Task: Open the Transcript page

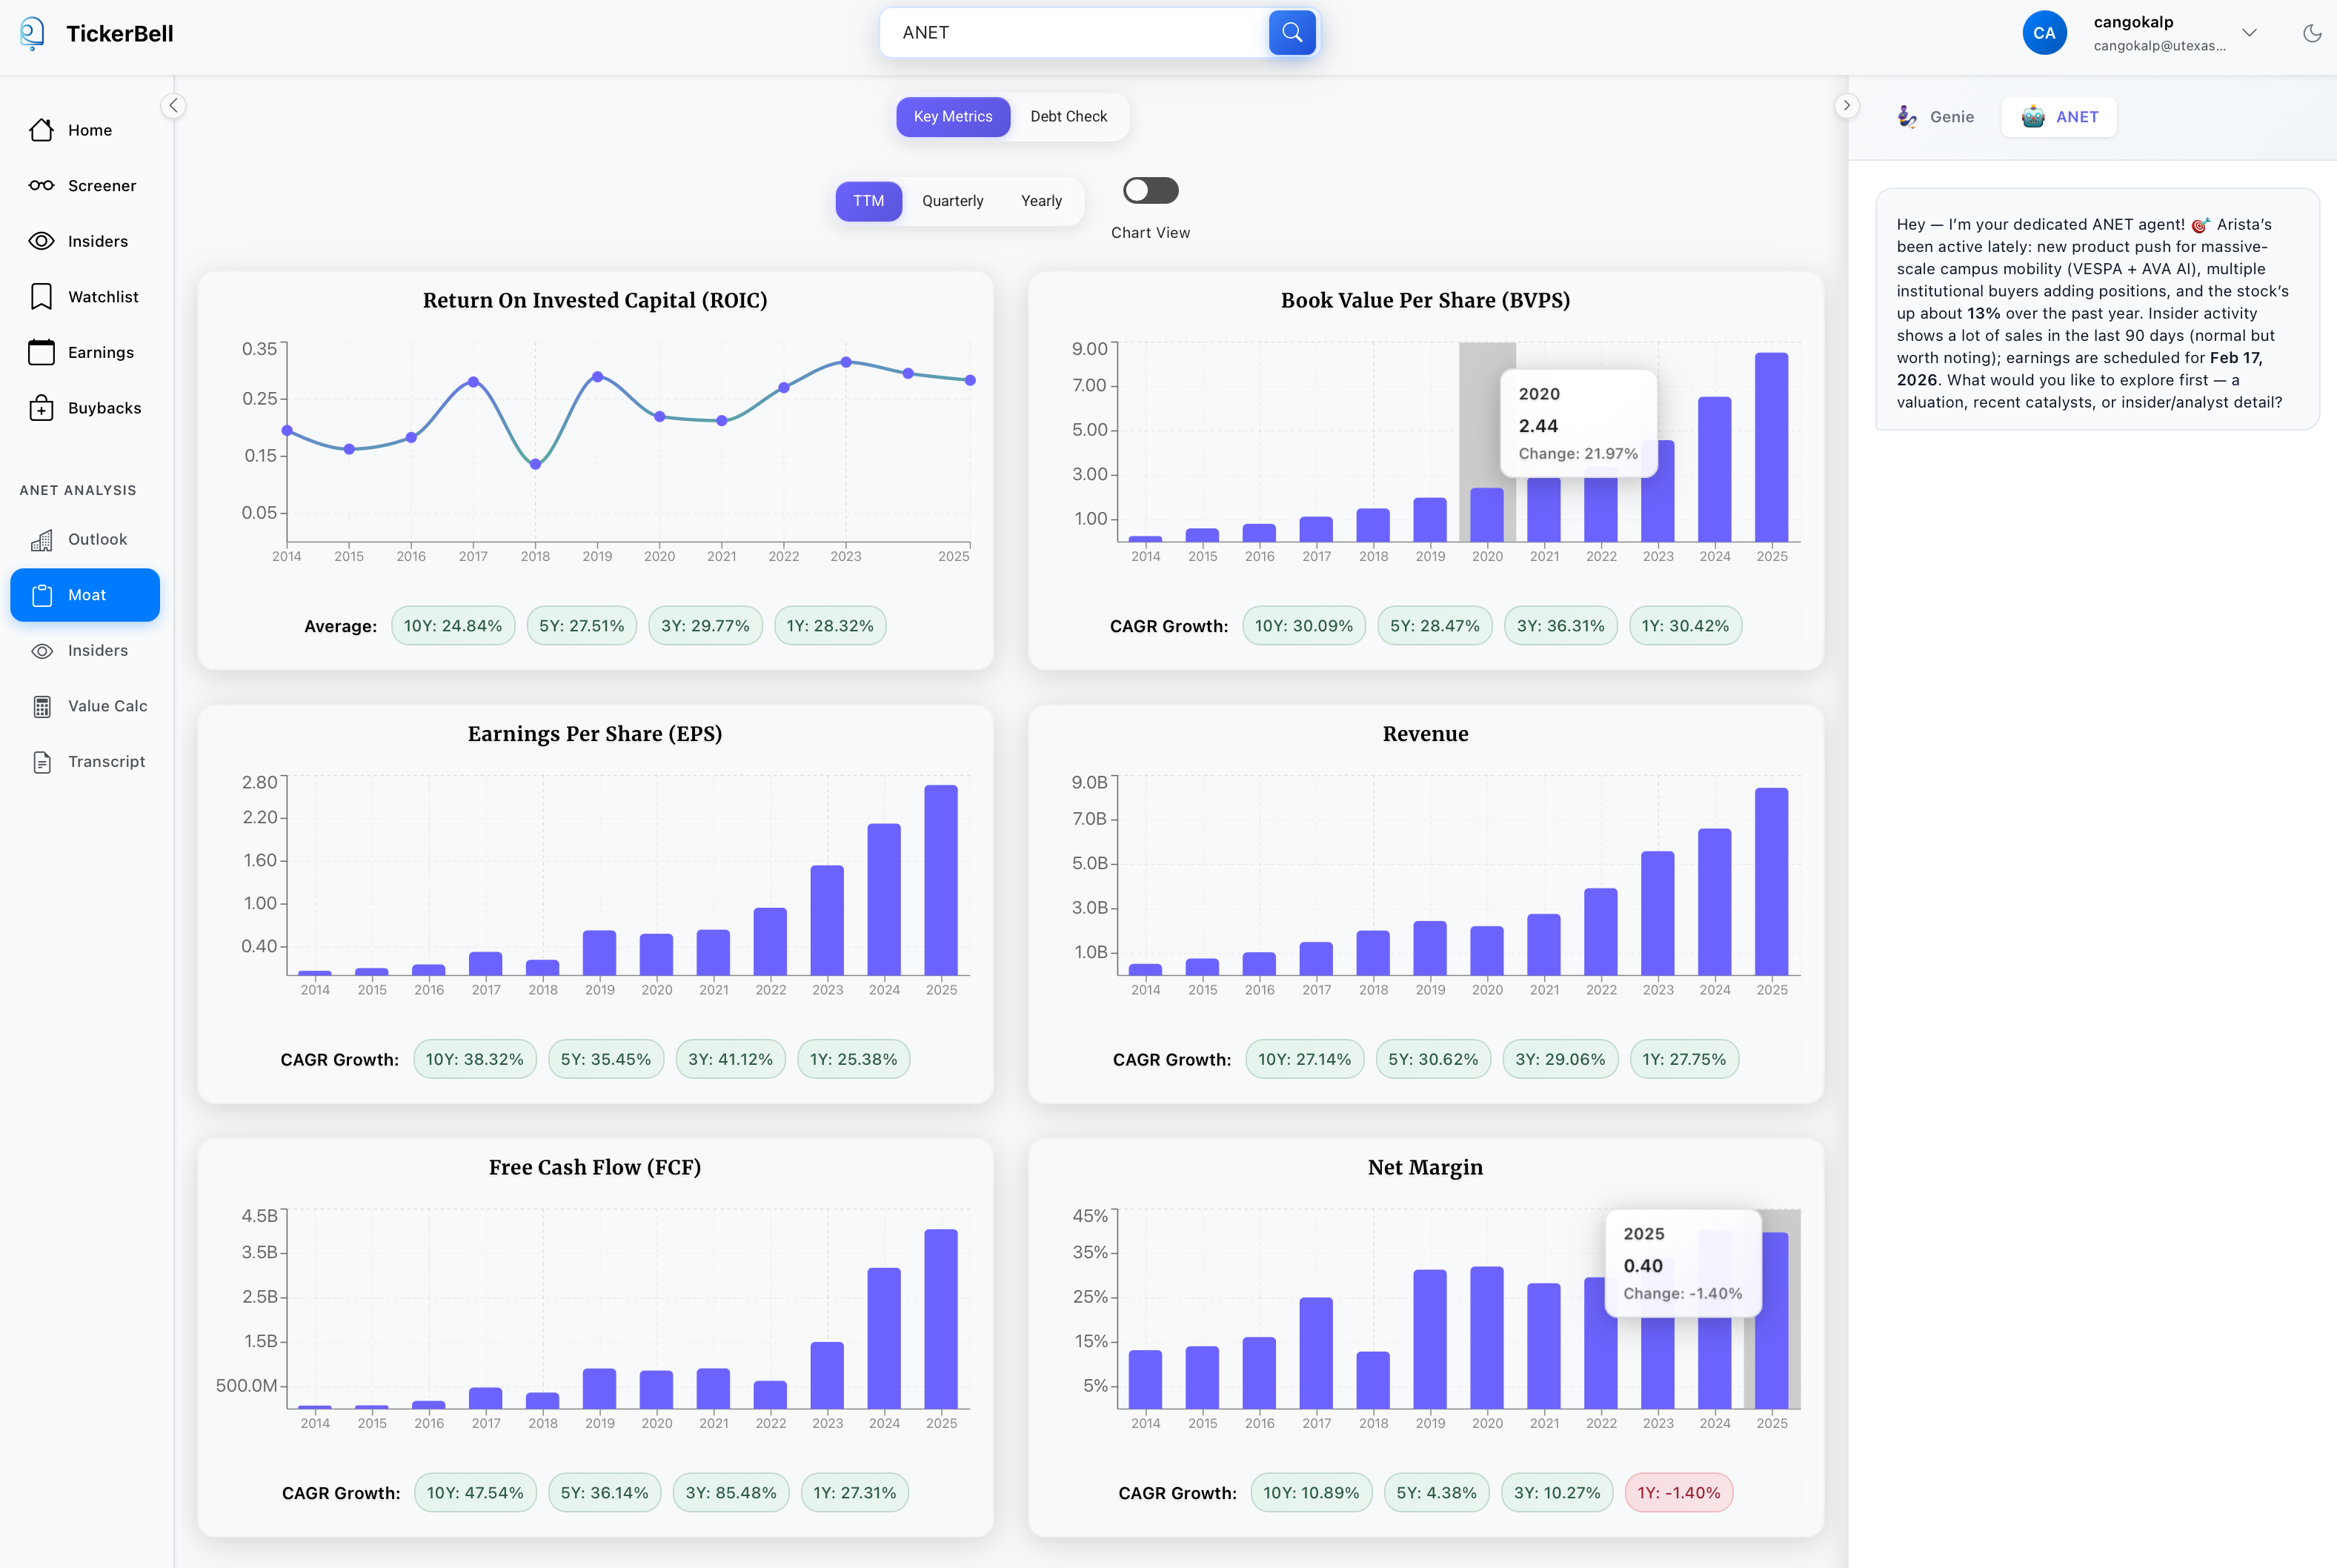Action: pos(105,762)
